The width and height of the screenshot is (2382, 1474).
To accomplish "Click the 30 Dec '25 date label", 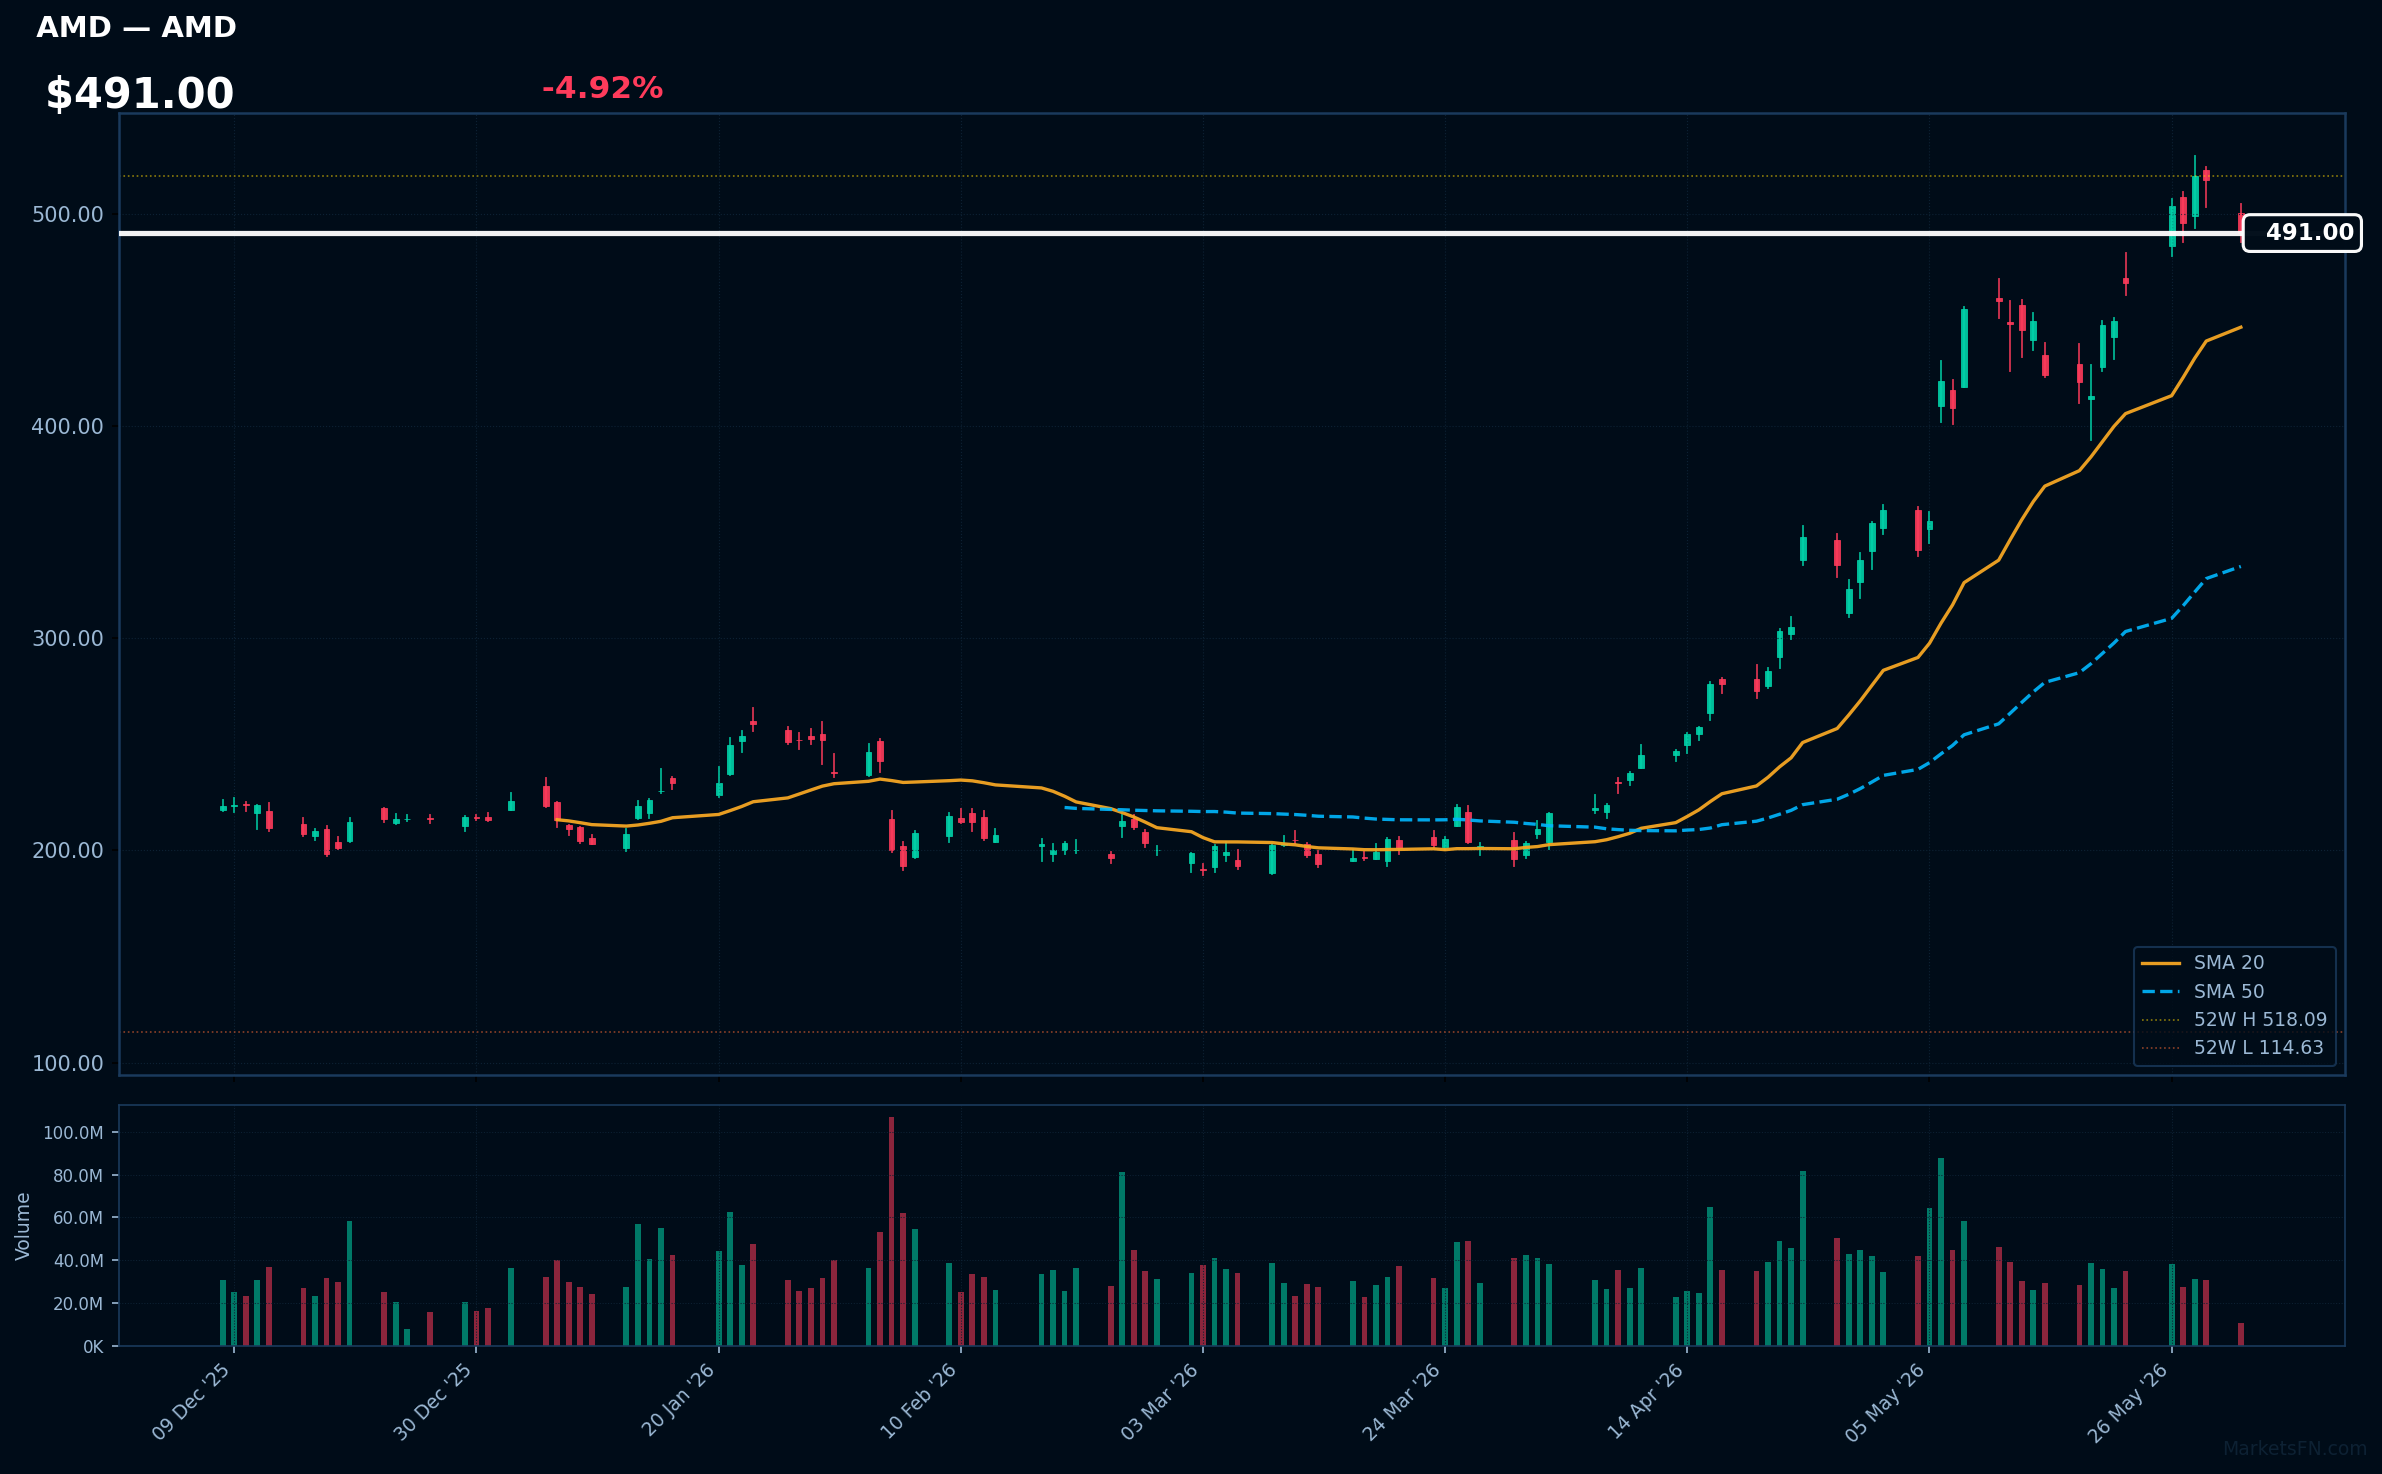I will pos(433,1402).
